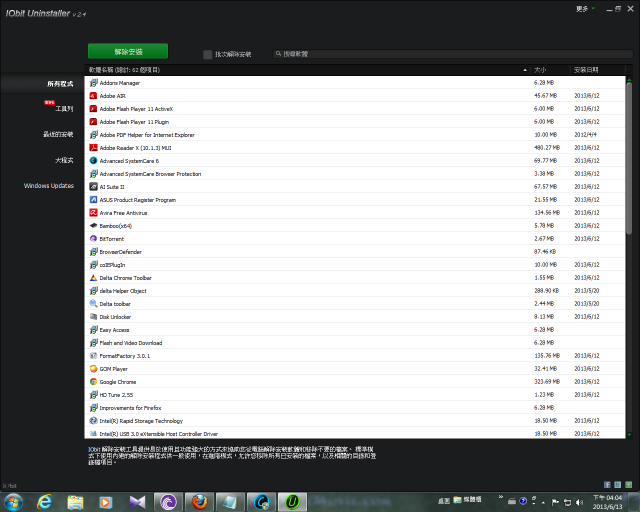The width and height of the screenshot is (640, 512).
Task: Select the 工具列 category
Action: [64, 109]
